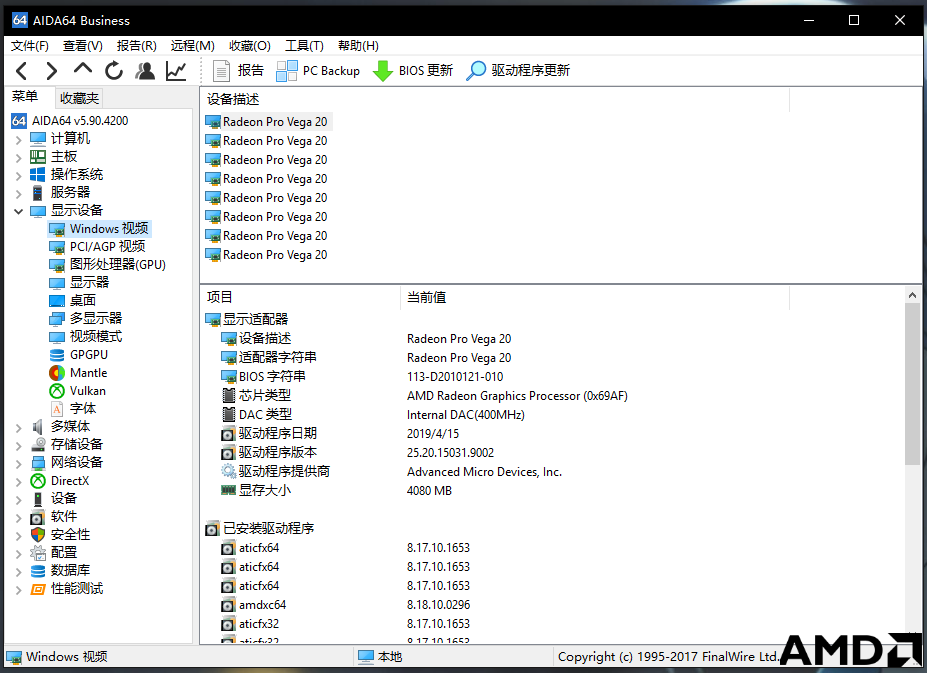Click the 桌面 desktop icon in tree
Viewport: 927px width, 673px height.
(x=57, y=300)
